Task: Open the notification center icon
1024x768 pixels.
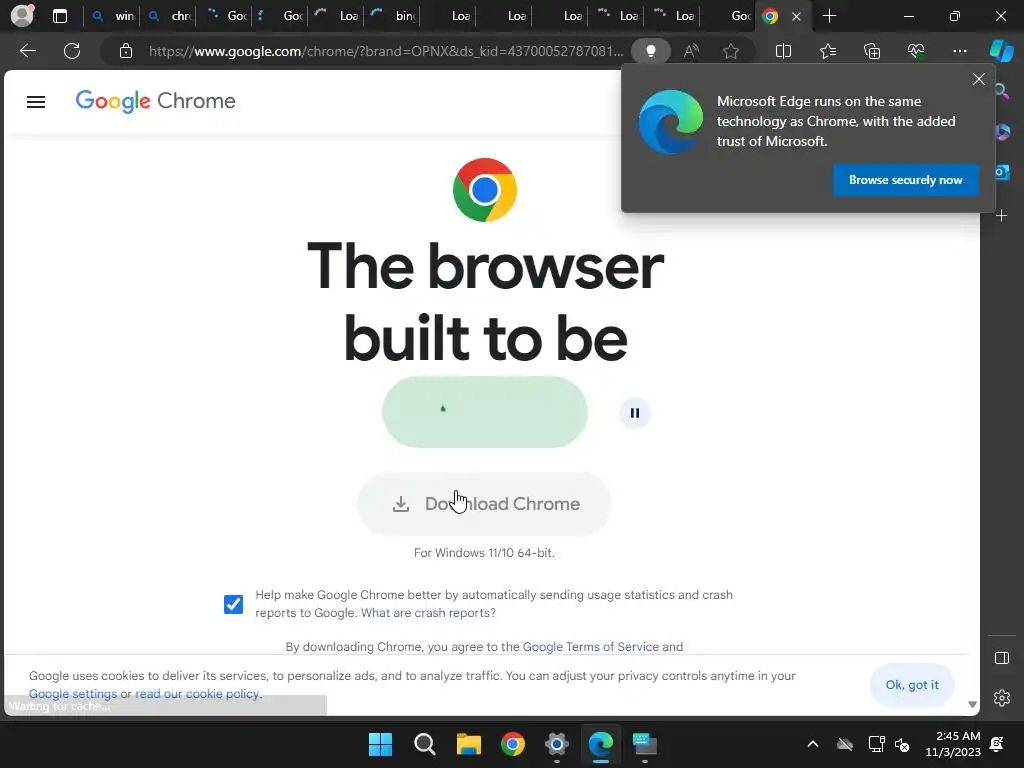Action: click(x=997, y=744)
